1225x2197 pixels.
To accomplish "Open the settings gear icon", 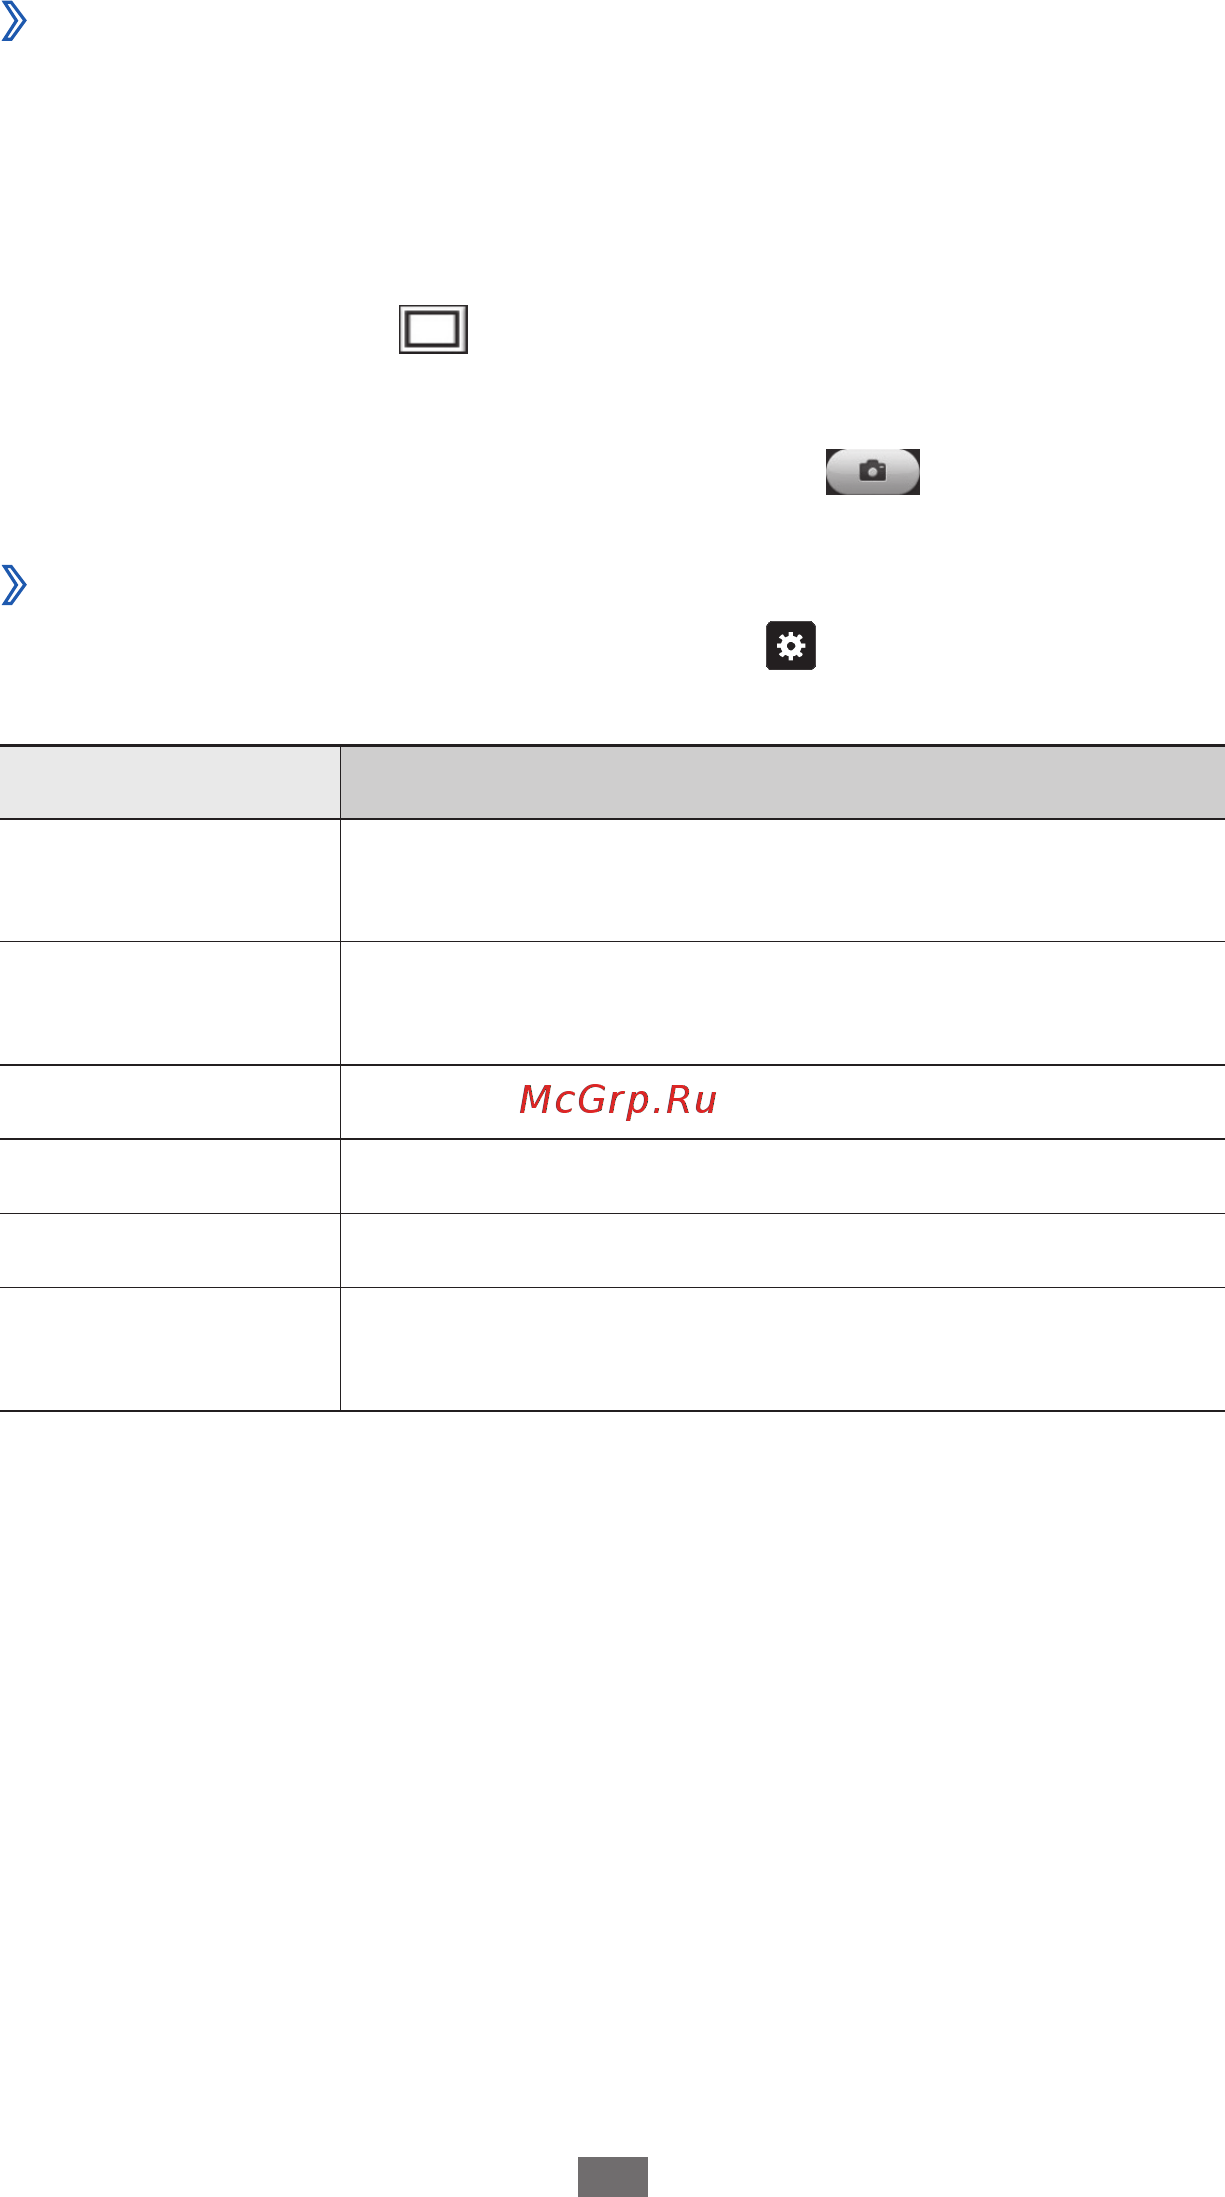I will click(x=791, y=646).
